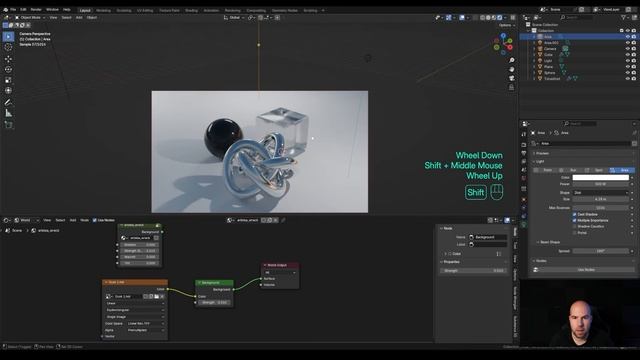640x360 pixels.
Task: Open the Render properties tab icon
Action: (x=524, y=144)
